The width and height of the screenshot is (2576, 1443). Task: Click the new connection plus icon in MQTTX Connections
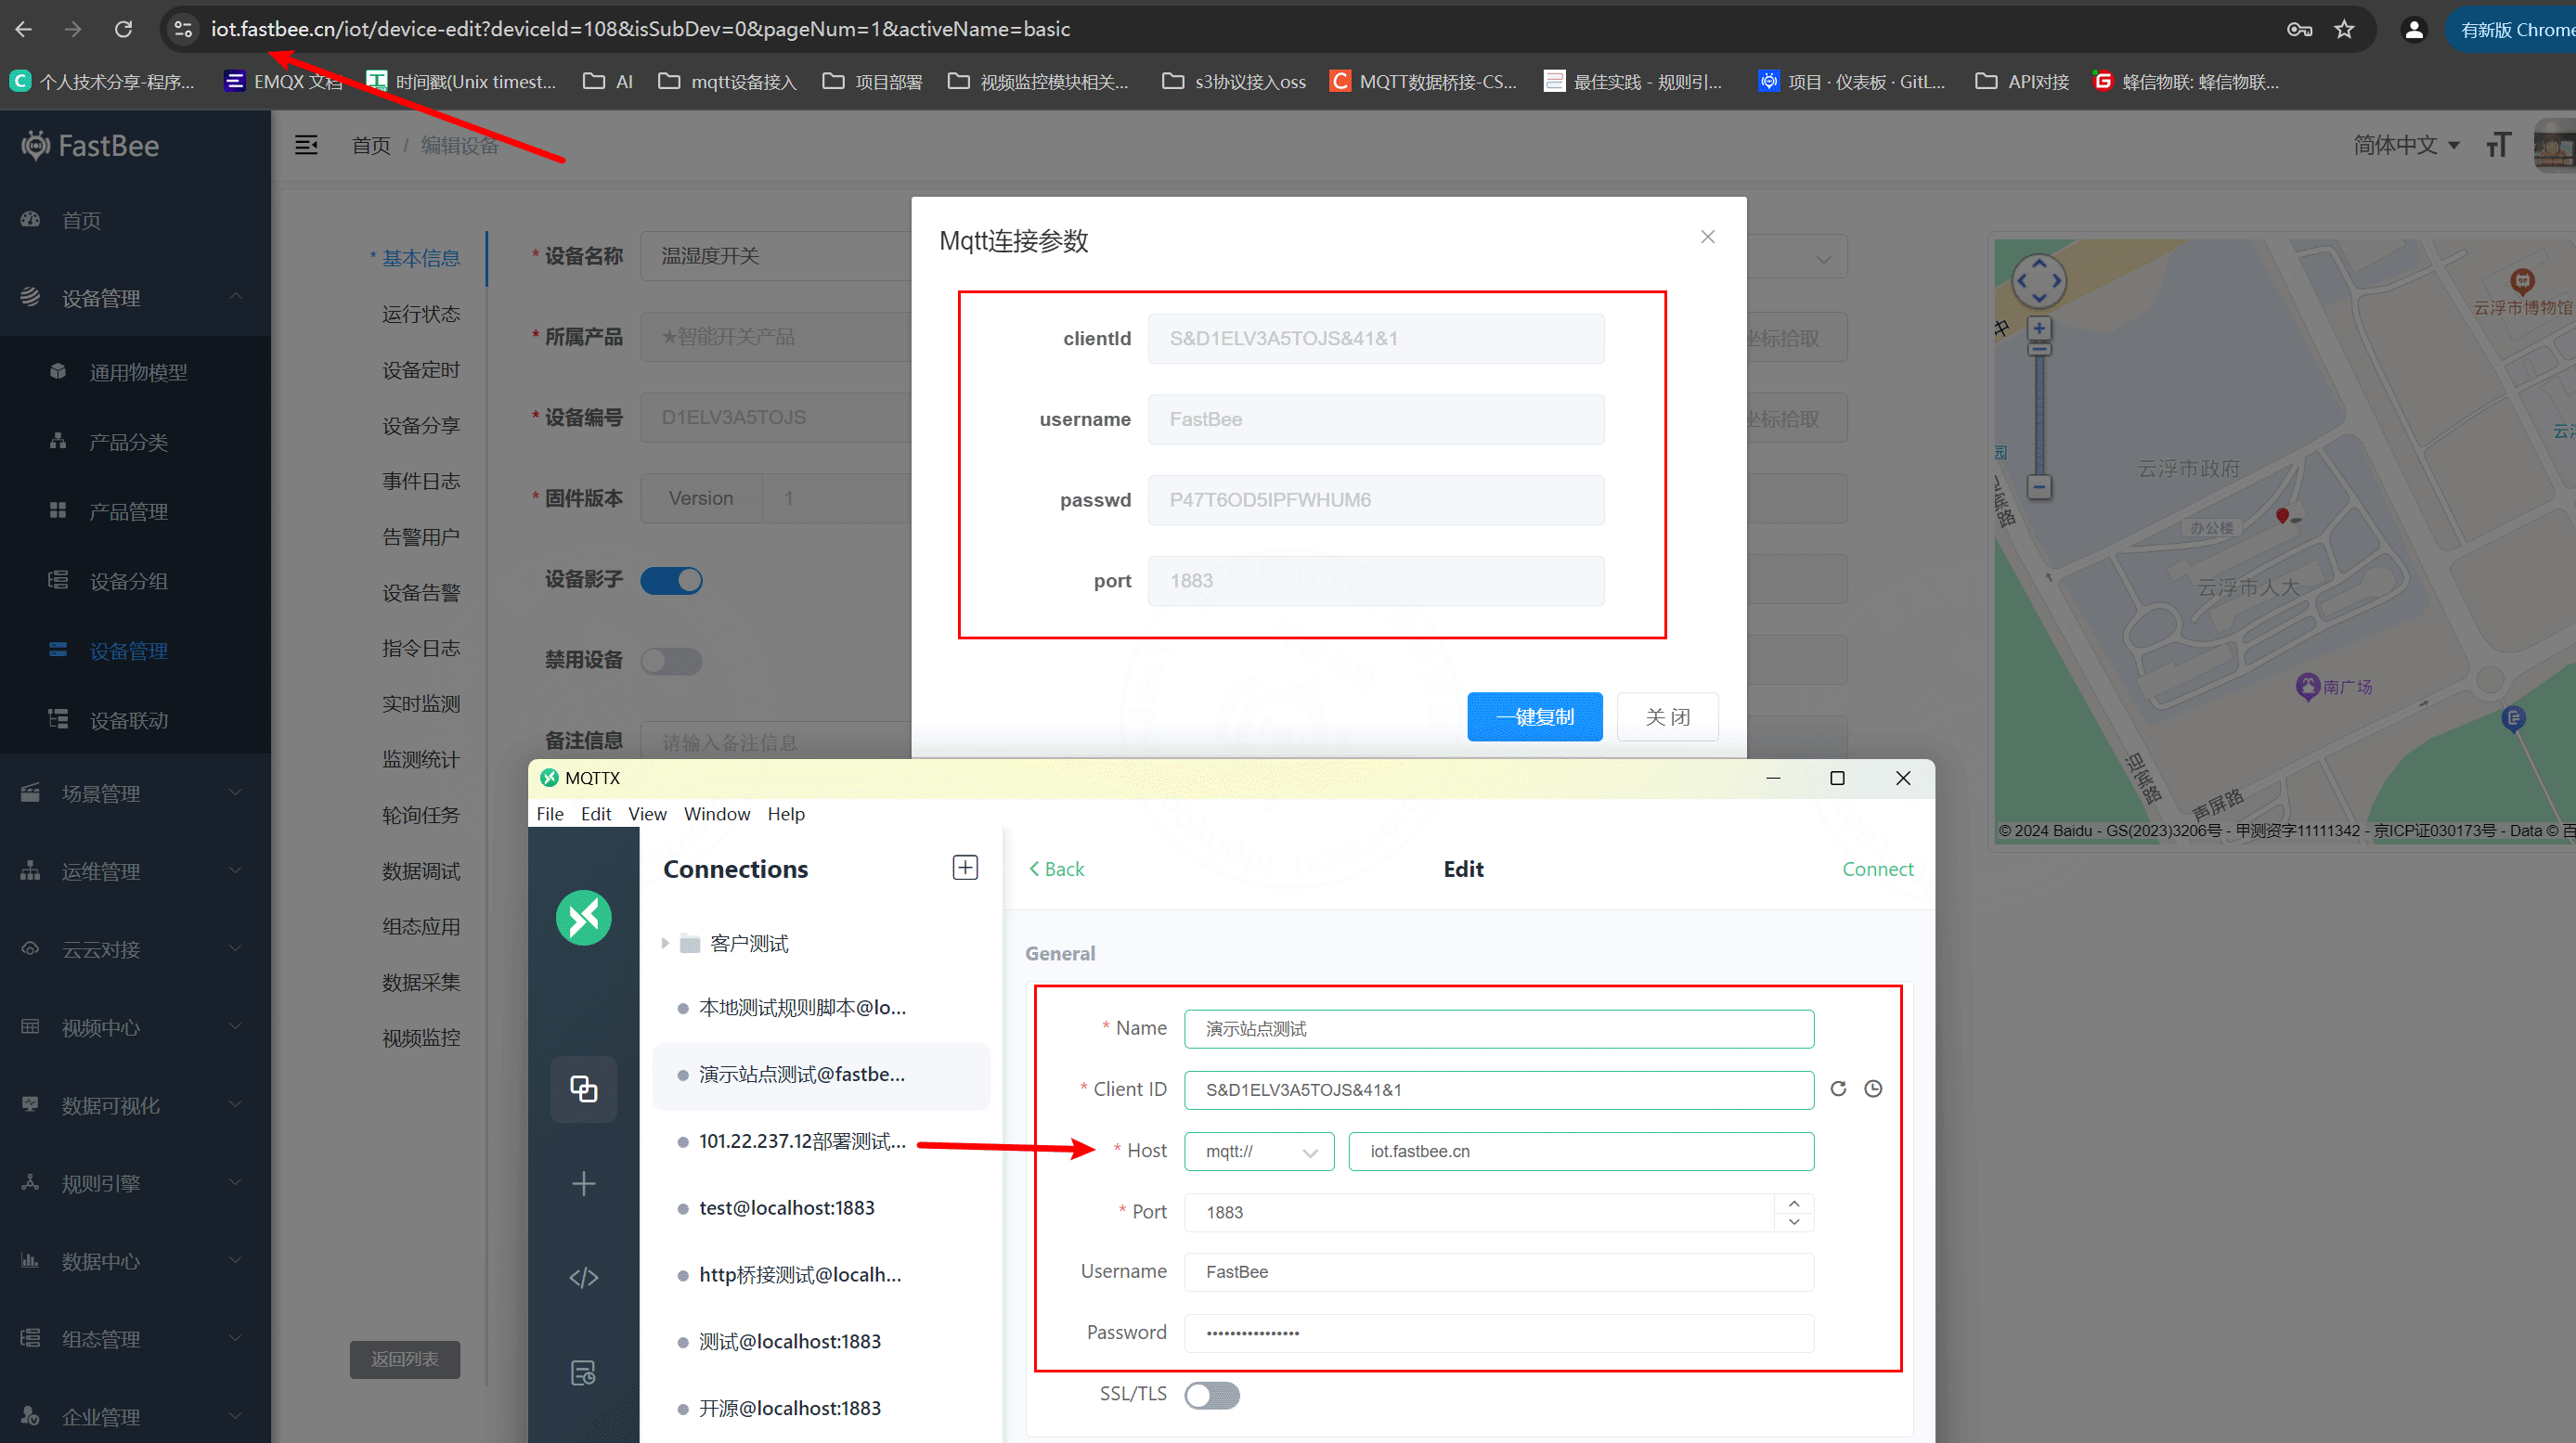click(x=965, y=867)
